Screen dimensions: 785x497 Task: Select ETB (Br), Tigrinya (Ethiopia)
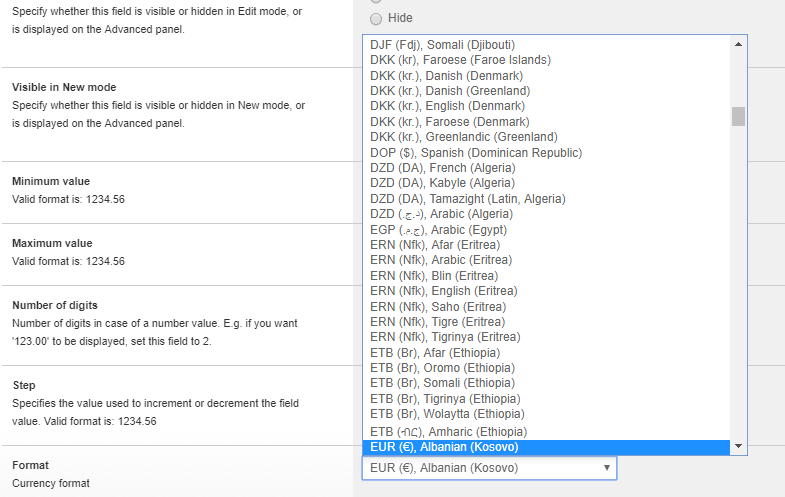[x=546, y=399]
